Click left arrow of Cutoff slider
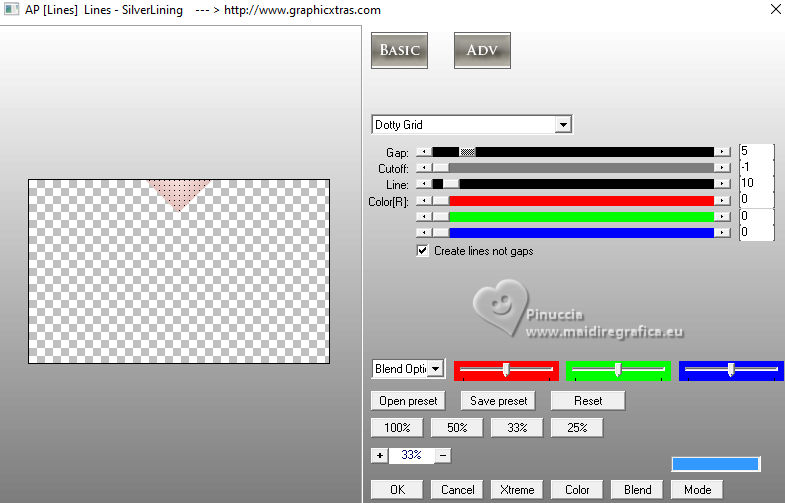Screen dimensions: 785x503 coord(424,168)
